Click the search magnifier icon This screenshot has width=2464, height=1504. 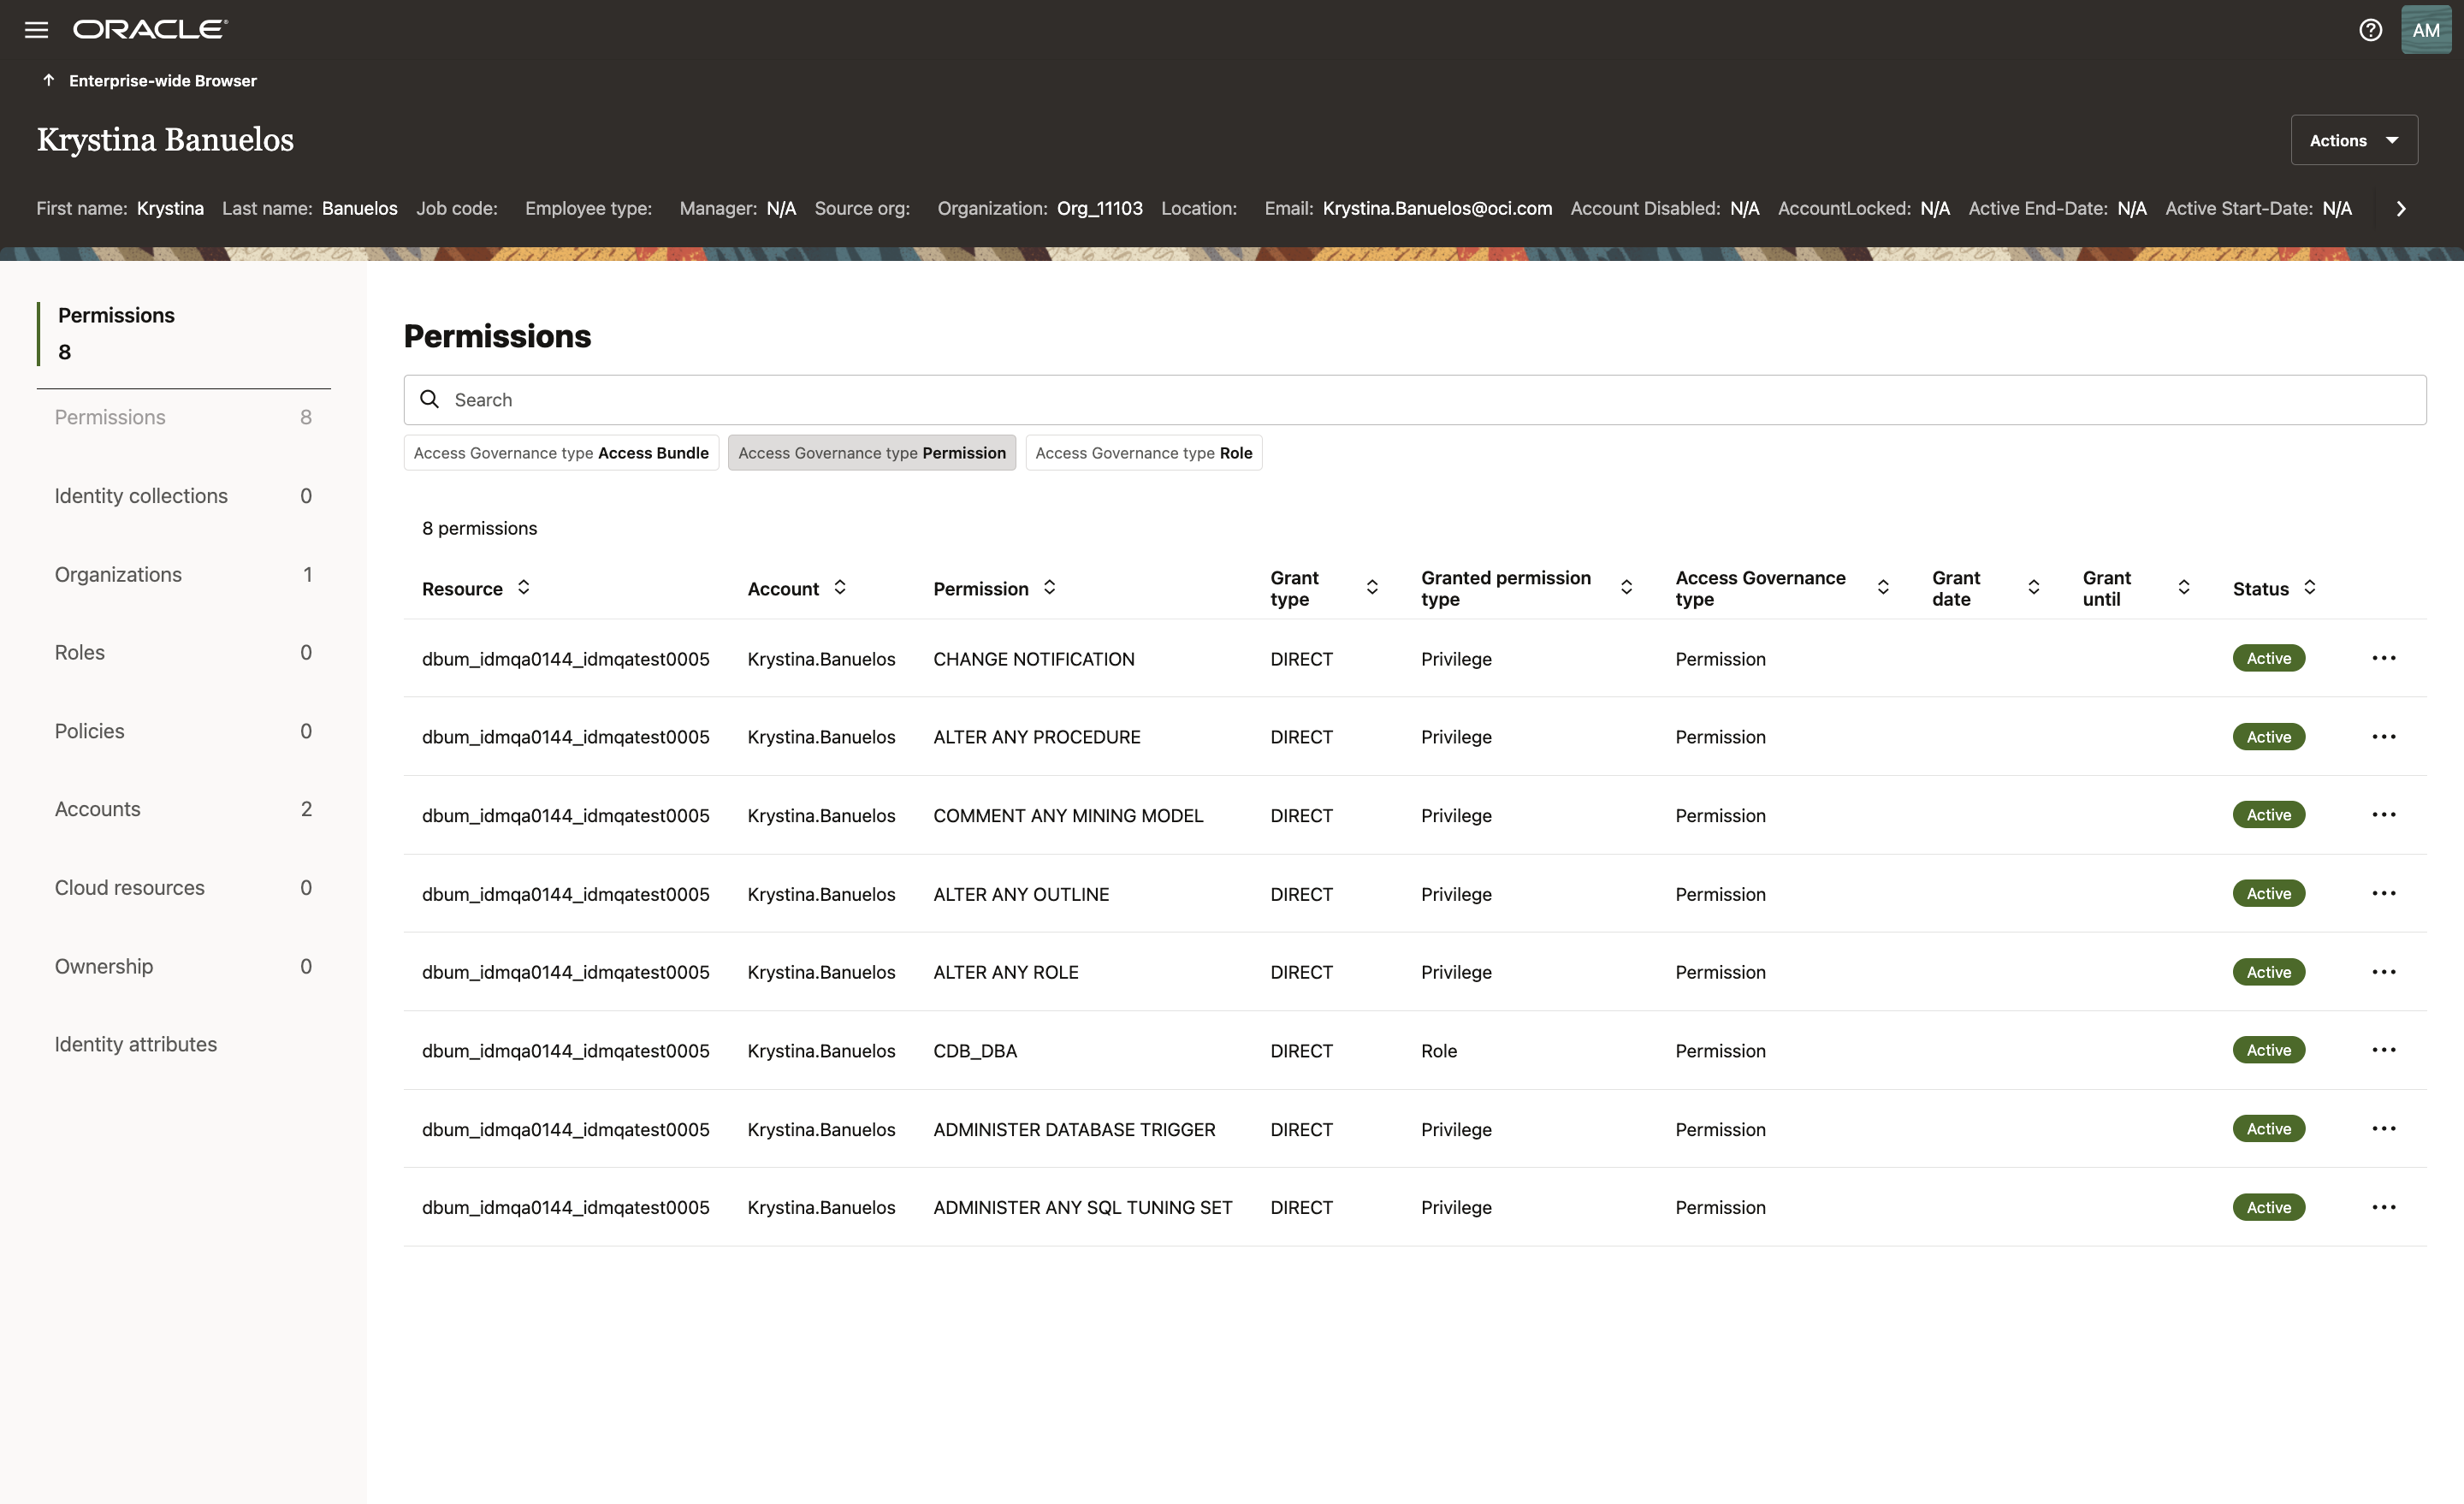430,399
